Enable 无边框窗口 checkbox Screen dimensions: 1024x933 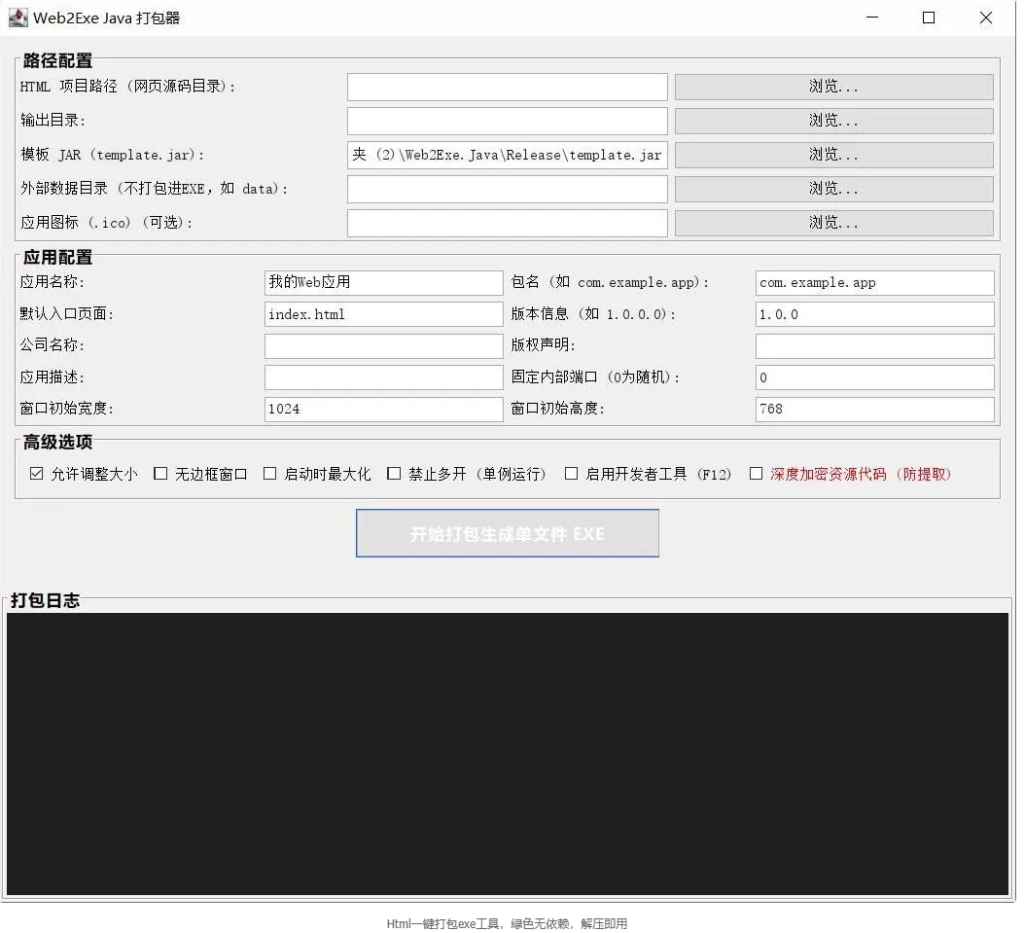tap(161, 473)
